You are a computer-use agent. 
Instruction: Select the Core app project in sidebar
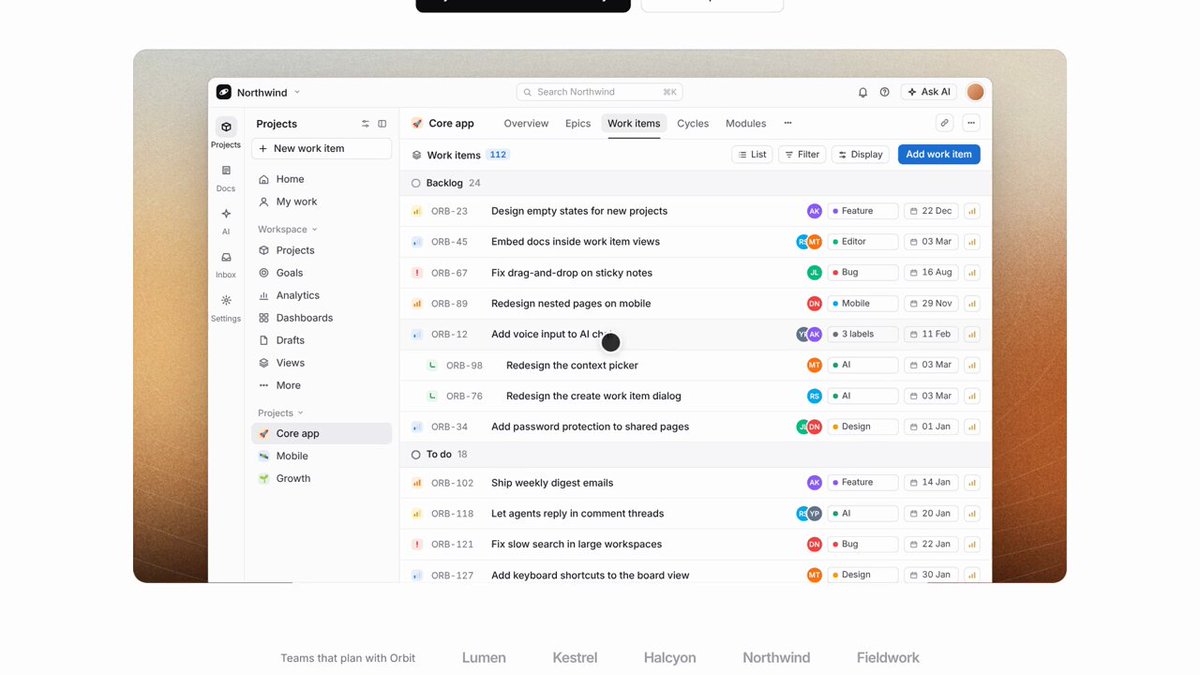(x=321, y=433)
